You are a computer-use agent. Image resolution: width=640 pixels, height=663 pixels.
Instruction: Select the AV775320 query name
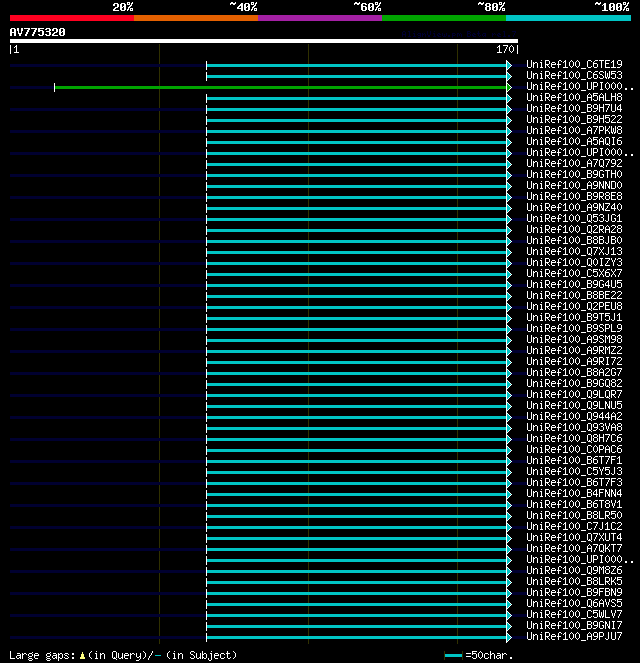(38, 32)
